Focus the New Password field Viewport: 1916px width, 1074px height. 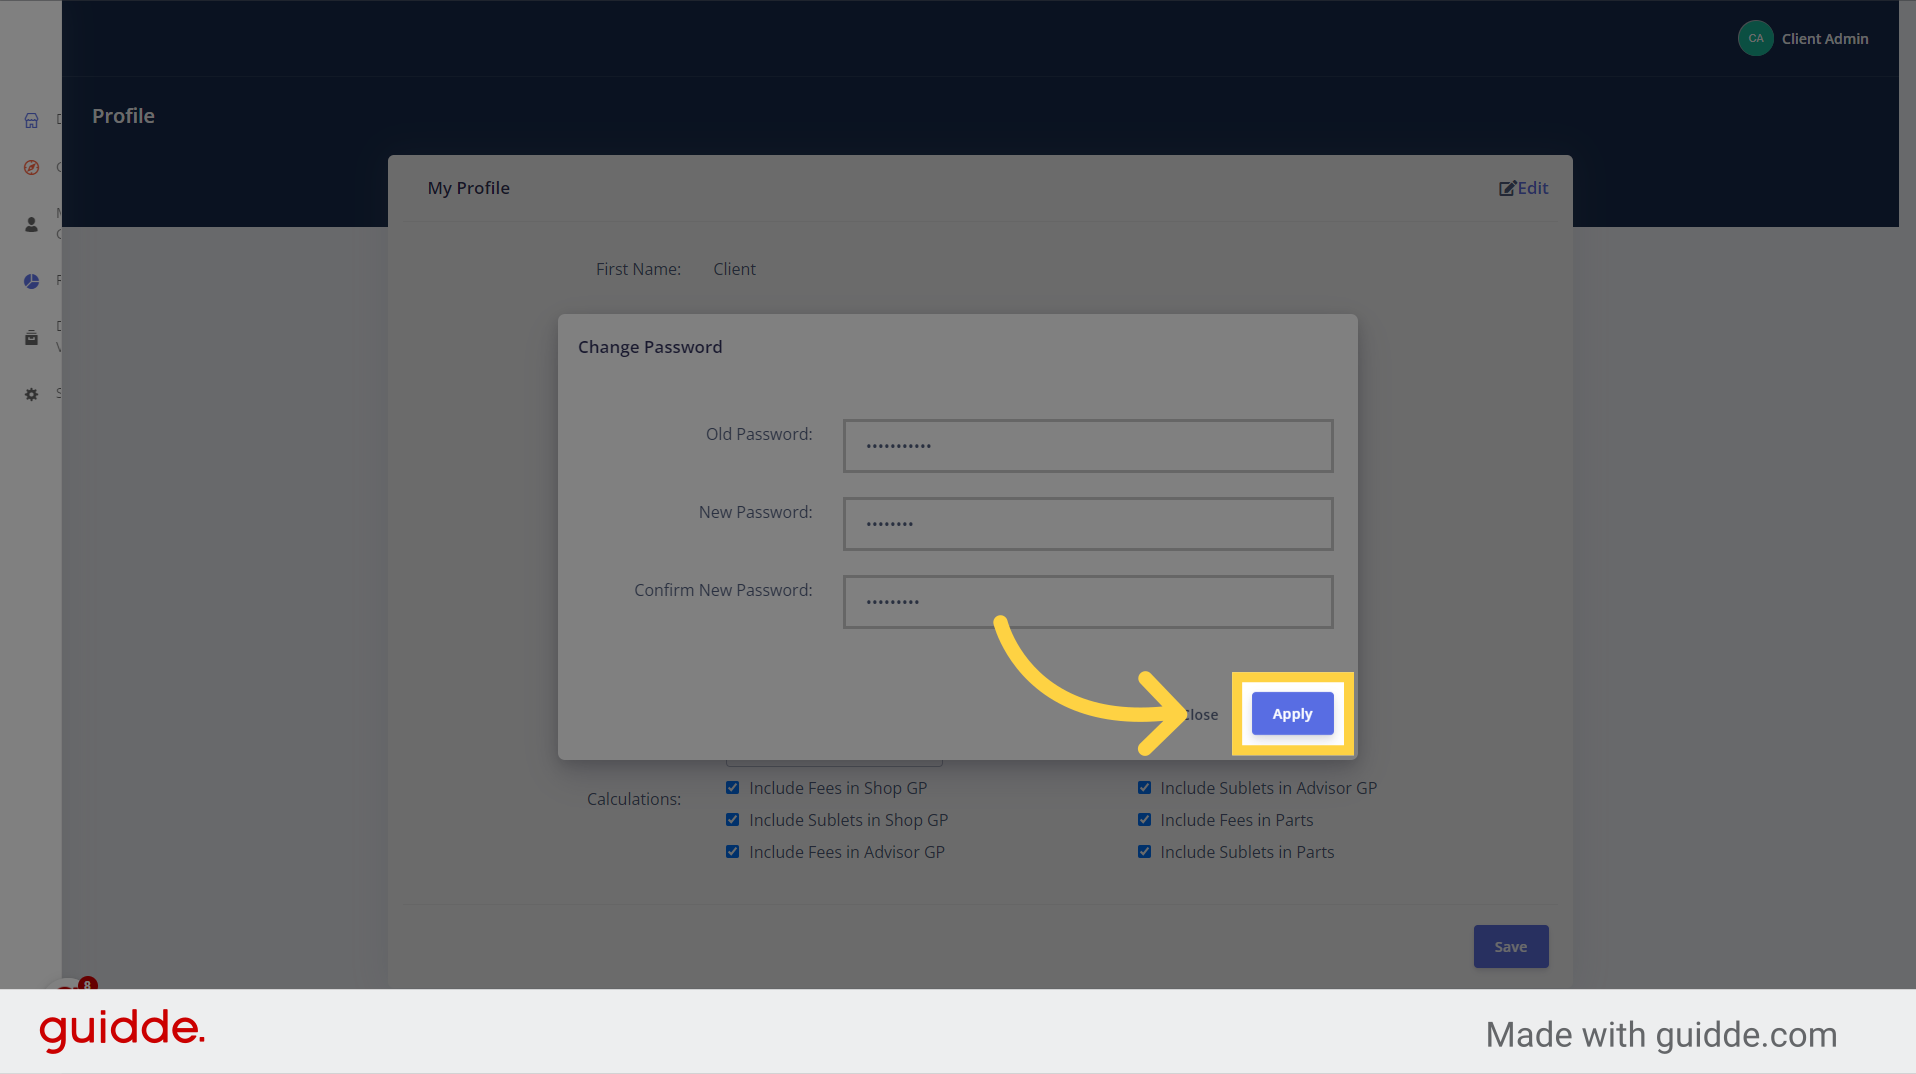(x=1088, y=524)
